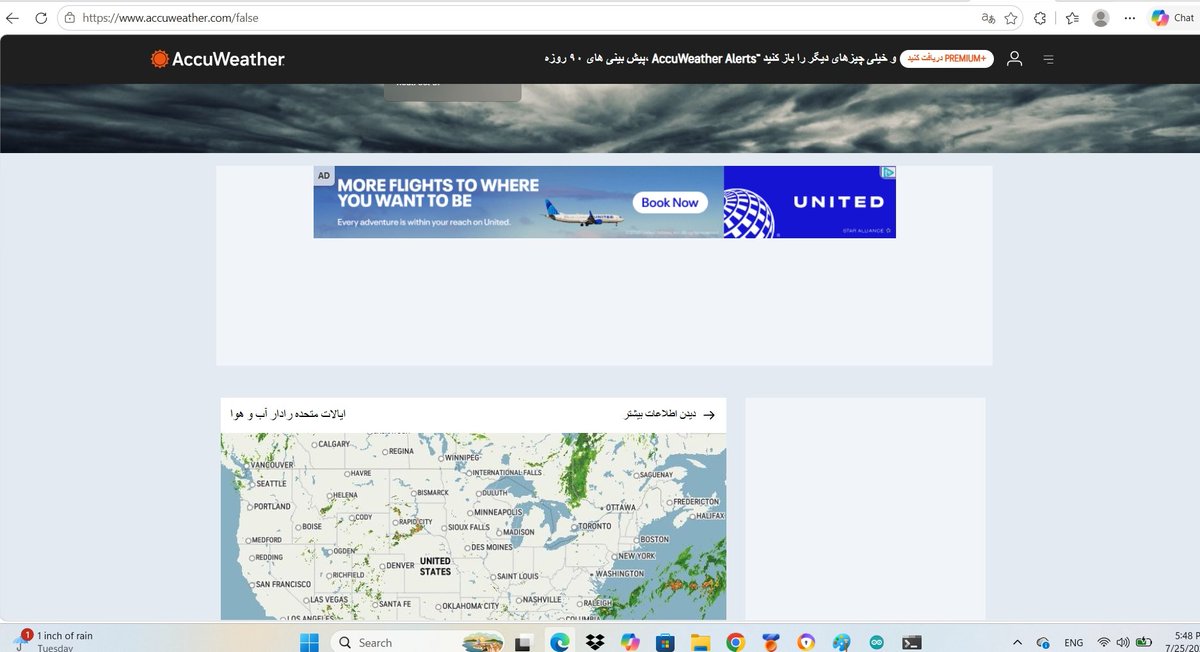This screenshot has height=652, width=1200.
Task: Open the 'دیدن اطلاعات بیشتر' see more link
Action: tap(660, 414)
